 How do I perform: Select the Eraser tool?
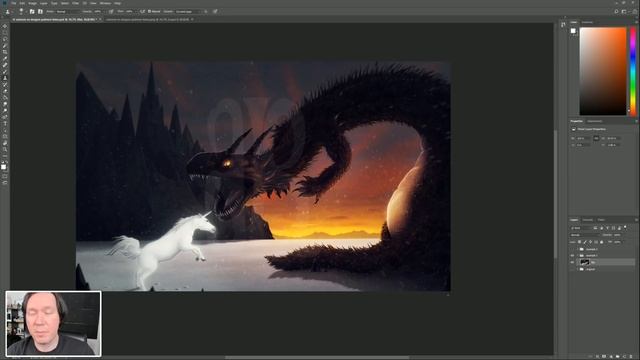pos(5,91)
